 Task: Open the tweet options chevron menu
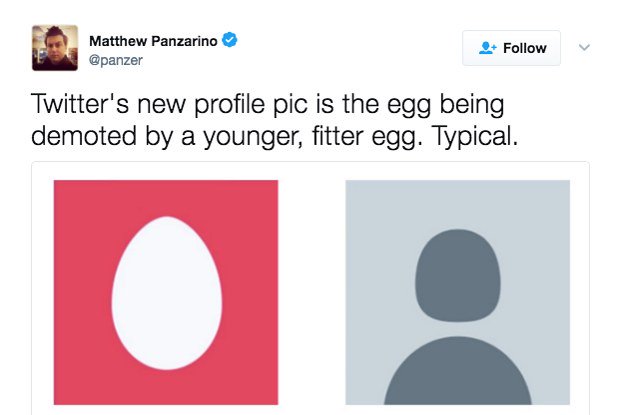(584, 47)
